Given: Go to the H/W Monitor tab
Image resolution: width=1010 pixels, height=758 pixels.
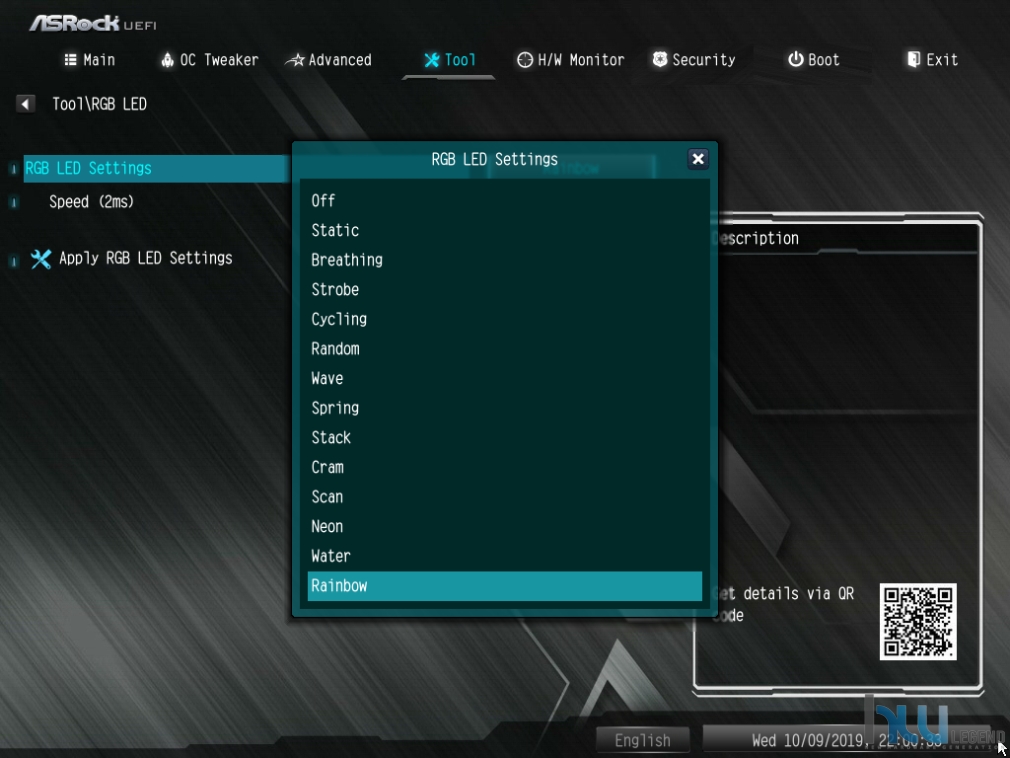Looking at the screenshot, I should coord(571,60).
